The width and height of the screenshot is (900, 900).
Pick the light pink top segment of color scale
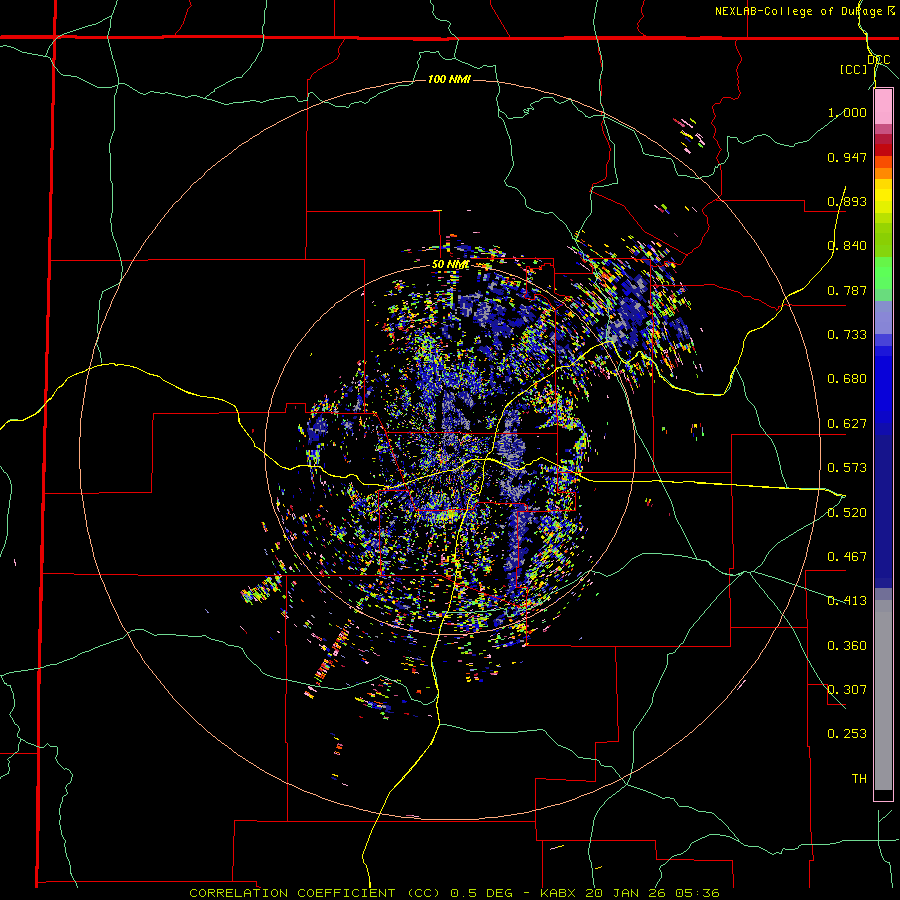point(883,107)
